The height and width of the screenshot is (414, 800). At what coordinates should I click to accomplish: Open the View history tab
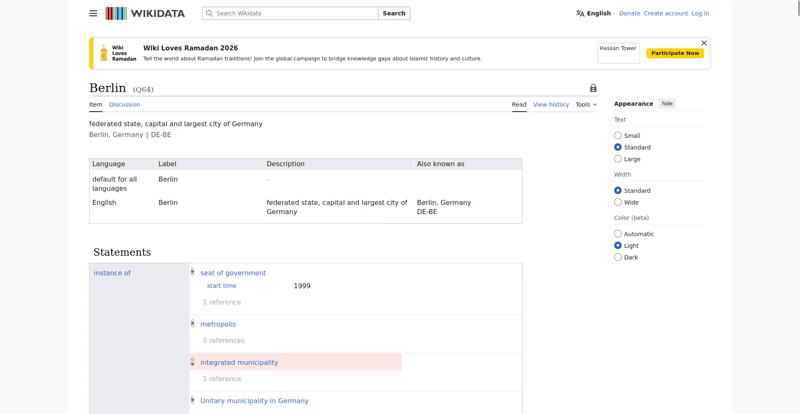(550, 104)
